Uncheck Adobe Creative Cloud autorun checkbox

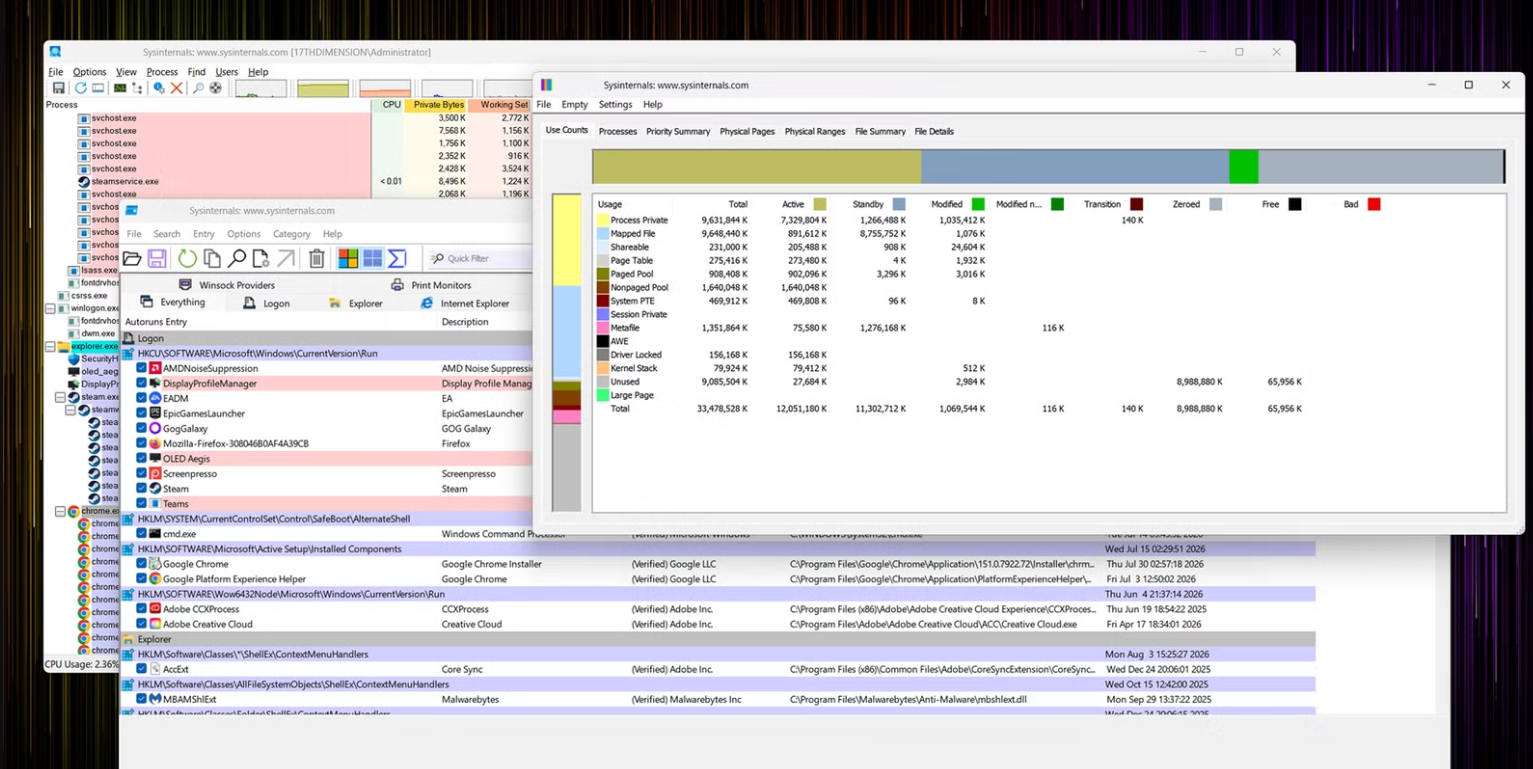(x=141, y=624)
